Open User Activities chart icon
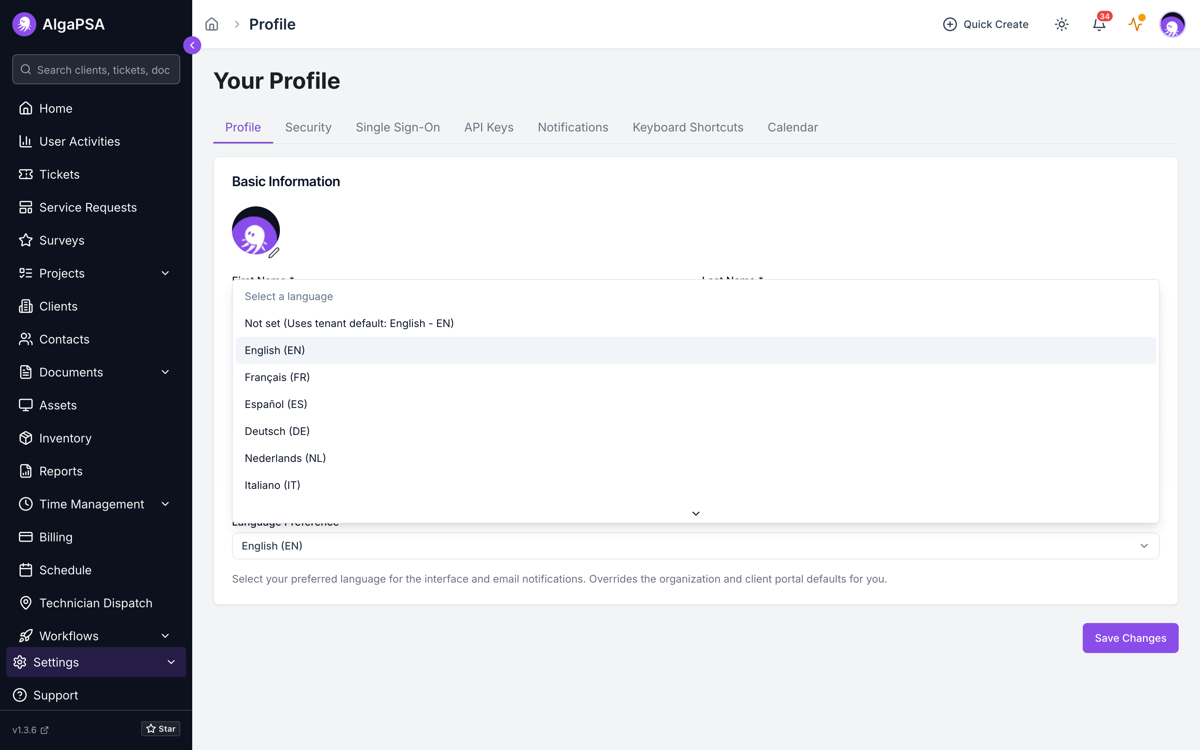1200x750 pixels. [x=26, y=141]
